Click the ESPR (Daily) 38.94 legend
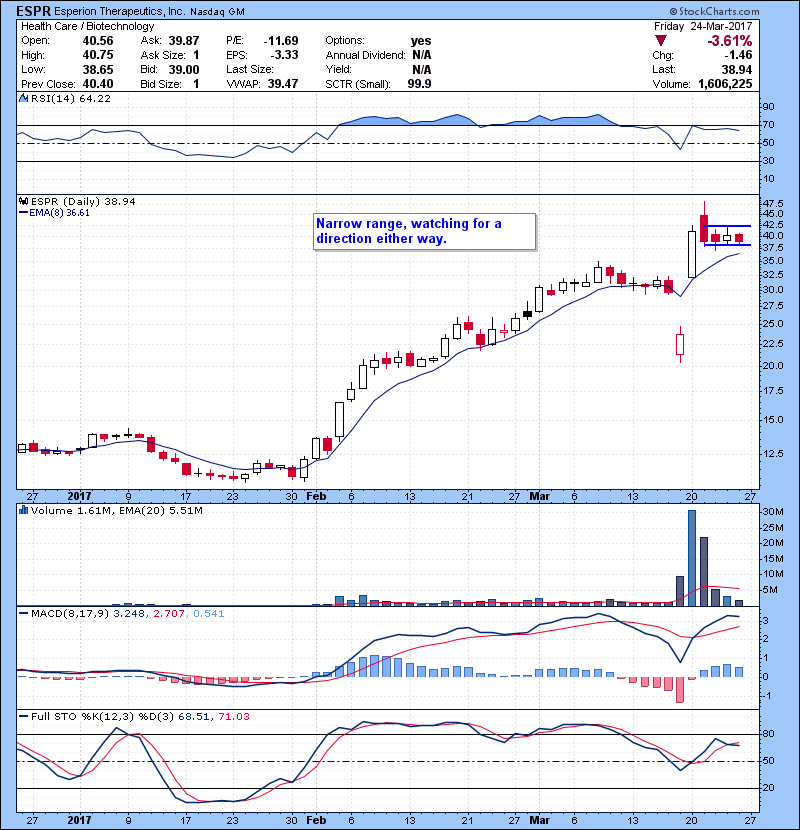This screenshot has width=800, height=830. 83,201
